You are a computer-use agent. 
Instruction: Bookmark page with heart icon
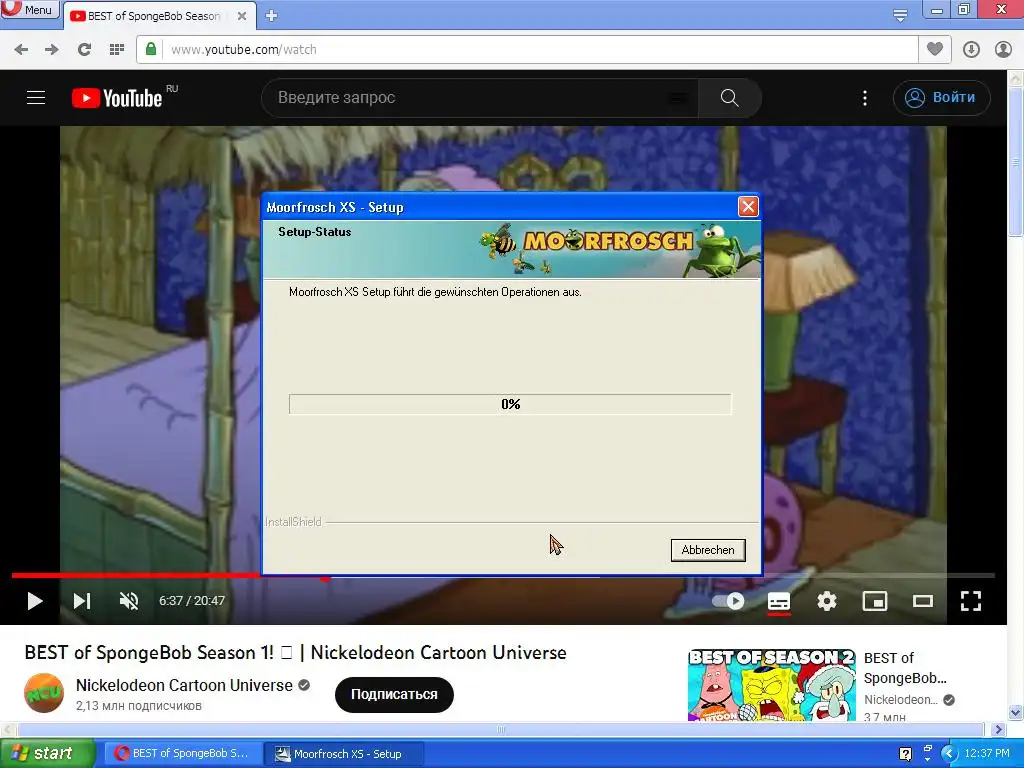click(x=935, y=49)
